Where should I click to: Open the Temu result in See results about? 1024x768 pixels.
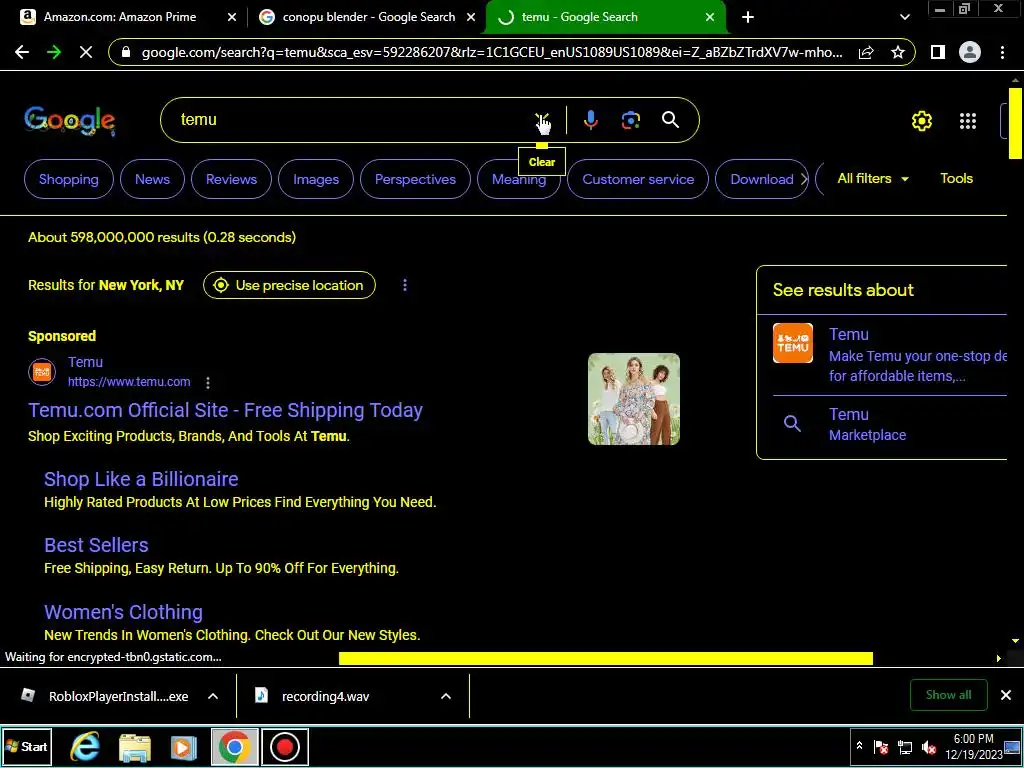(x=889, y=354)
